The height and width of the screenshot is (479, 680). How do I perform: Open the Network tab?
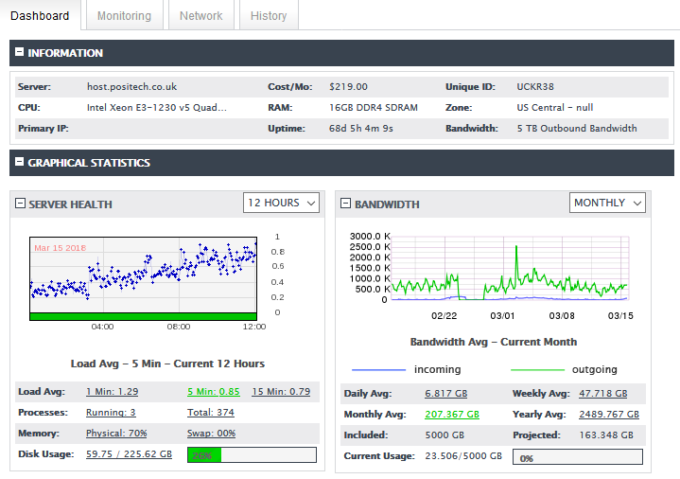pos(201,16)
